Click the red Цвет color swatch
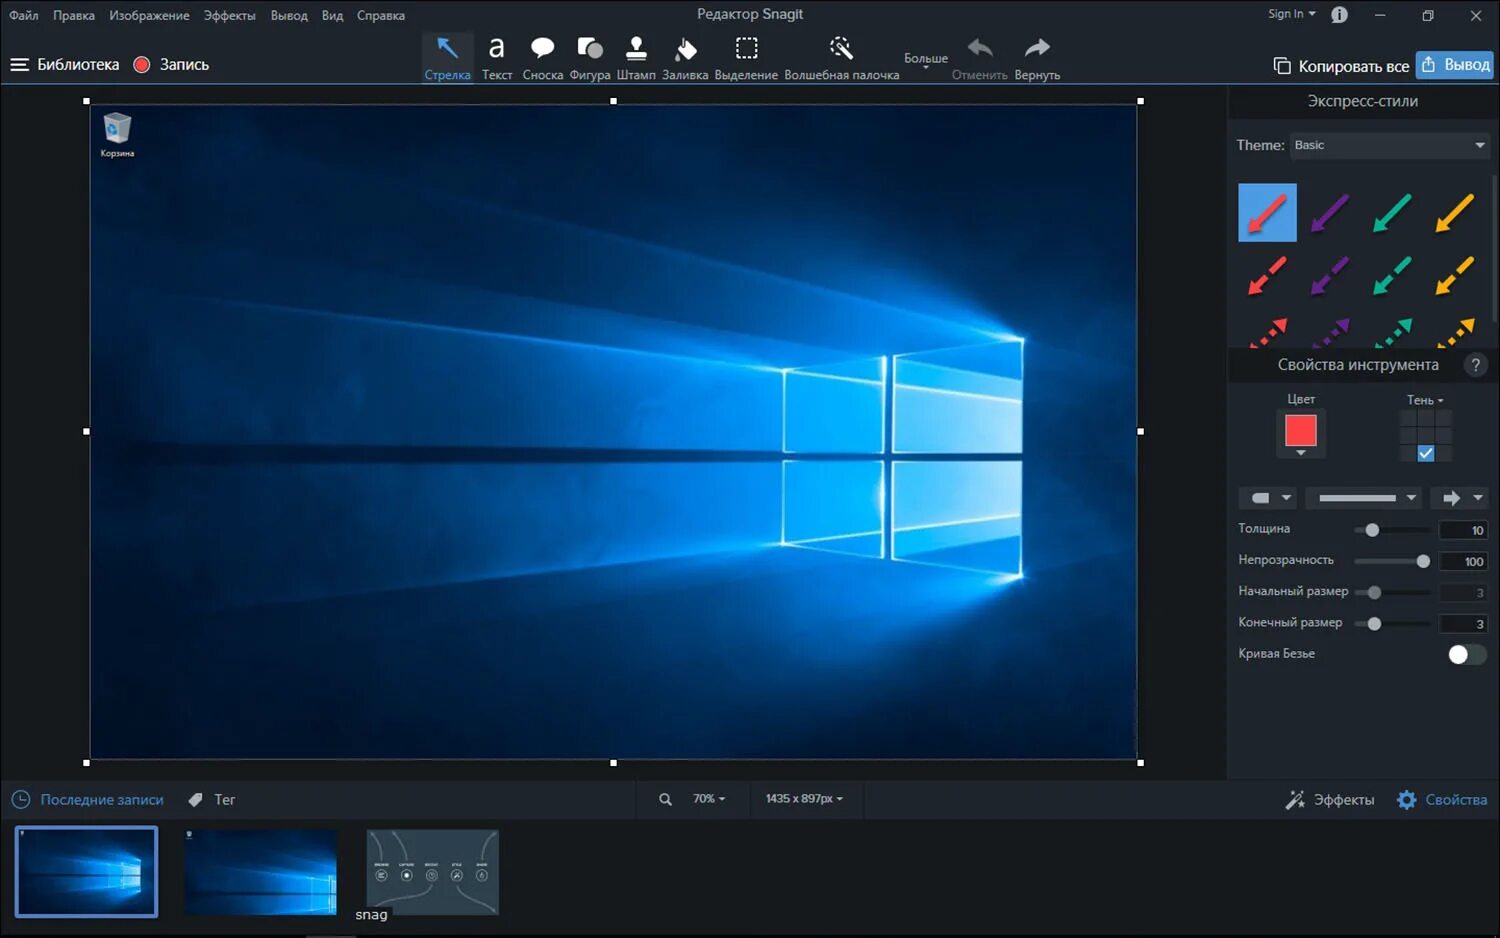1500x938 pixels. coord(1301,430)
